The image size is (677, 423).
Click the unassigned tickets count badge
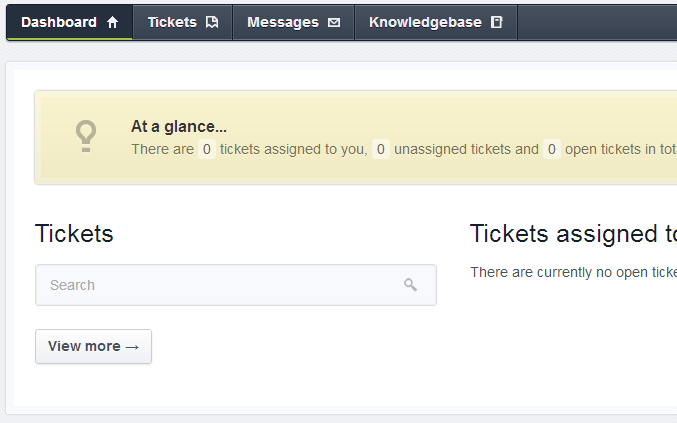tap(381, 149)
